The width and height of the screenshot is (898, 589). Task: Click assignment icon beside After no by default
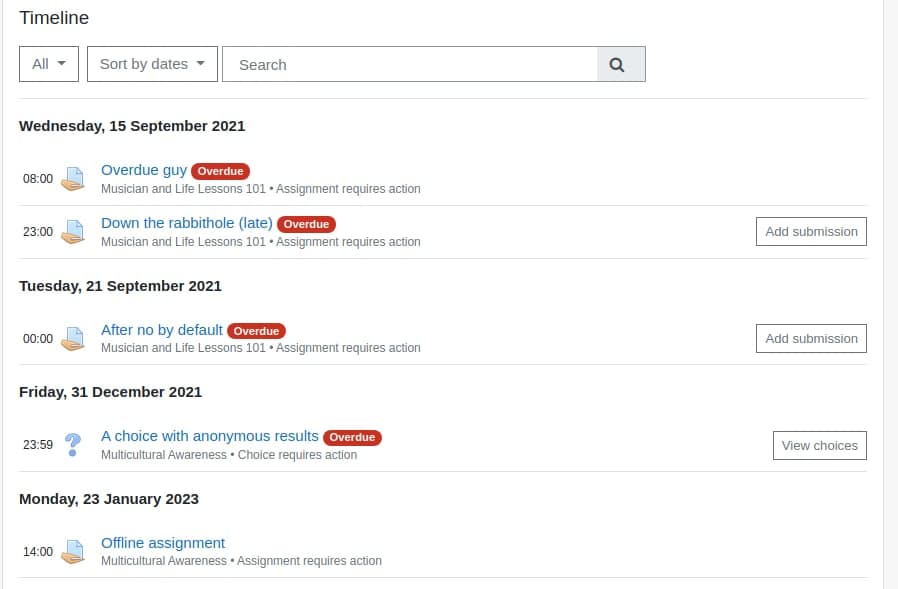[x=73, y=339]
